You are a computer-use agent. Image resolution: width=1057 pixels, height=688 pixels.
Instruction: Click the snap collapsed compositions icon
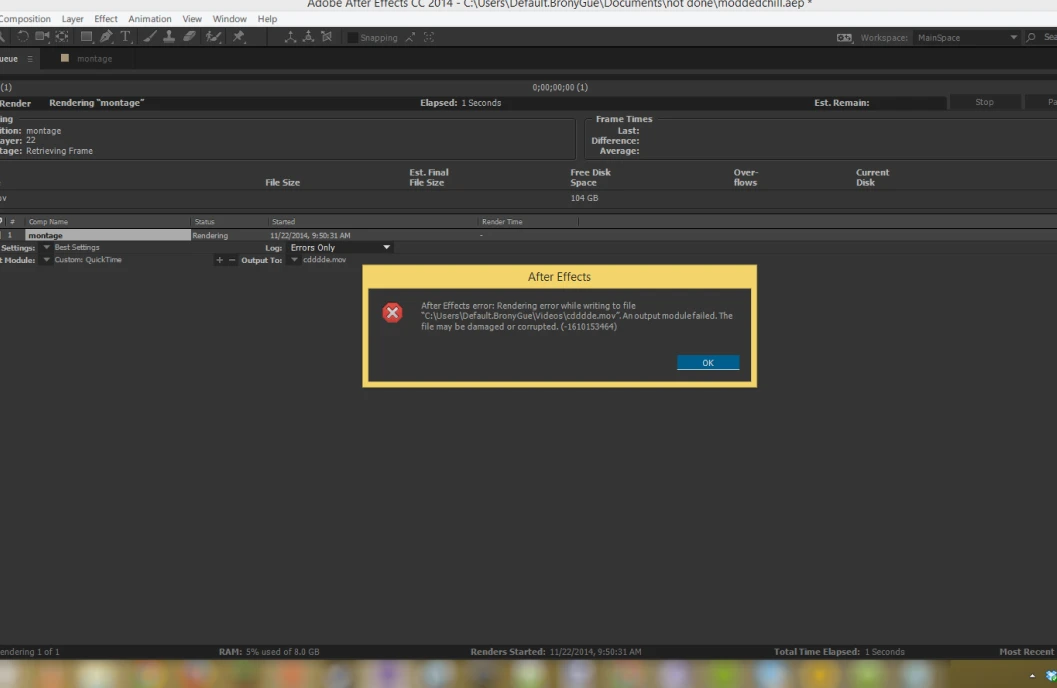429,38
